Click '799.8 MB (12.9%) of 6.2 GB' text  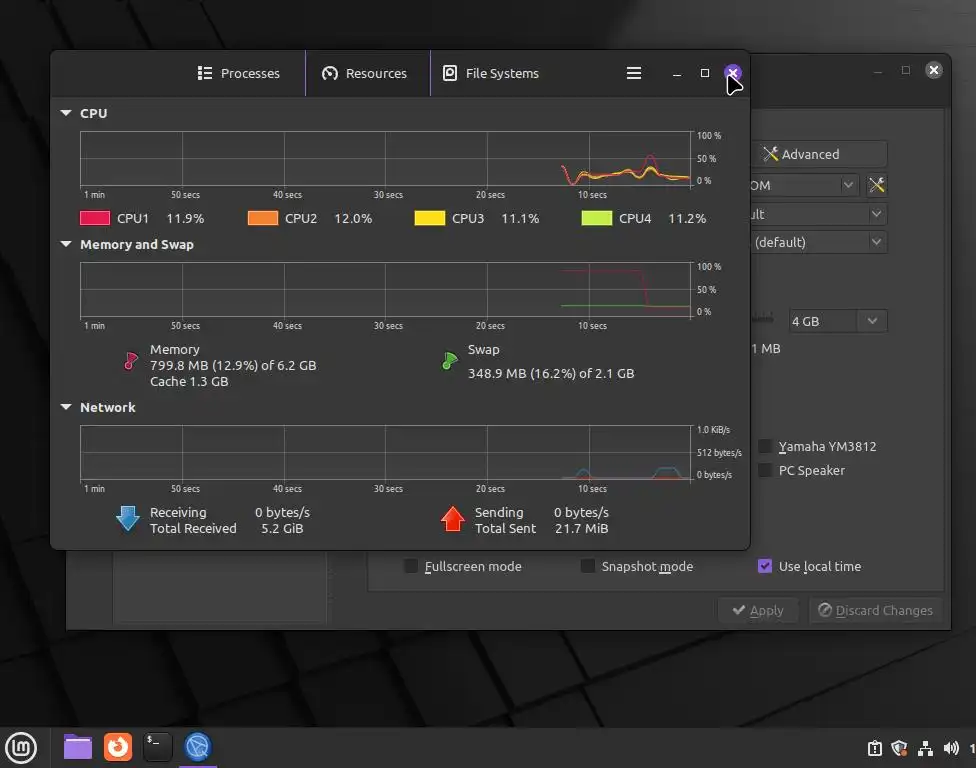pyautogui.click(x=233, y=365)
